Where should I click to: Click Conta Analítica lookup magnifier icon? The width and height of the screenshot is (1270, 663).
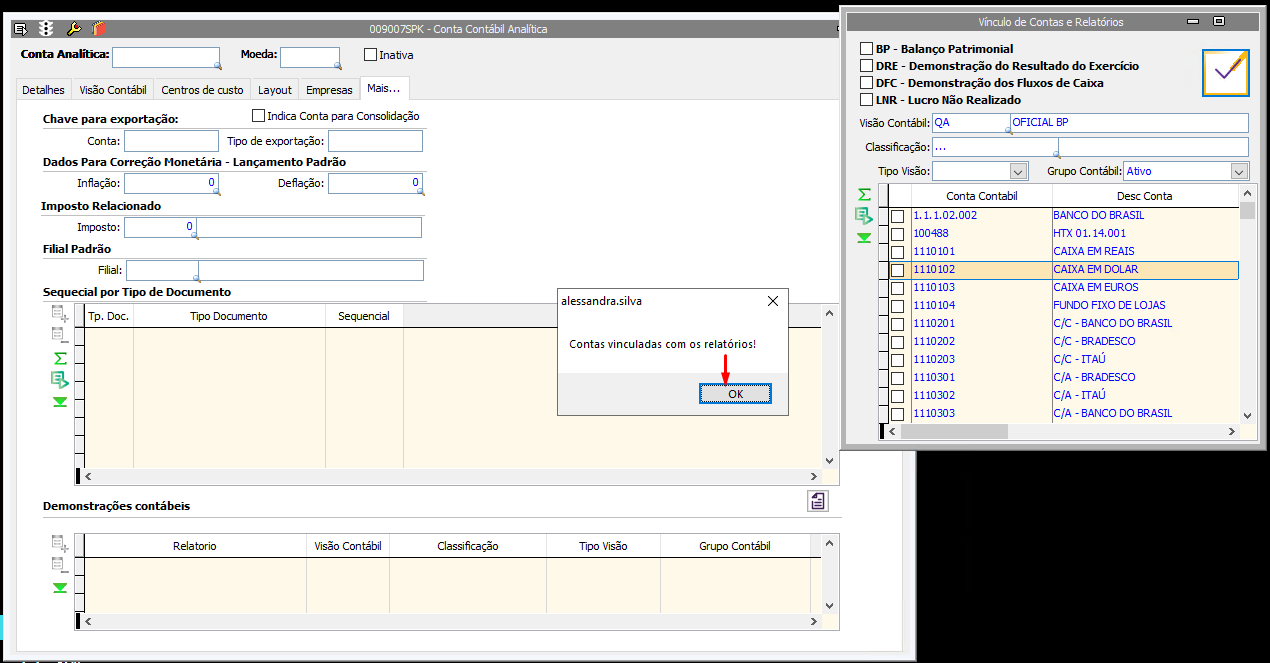(216, 65)
